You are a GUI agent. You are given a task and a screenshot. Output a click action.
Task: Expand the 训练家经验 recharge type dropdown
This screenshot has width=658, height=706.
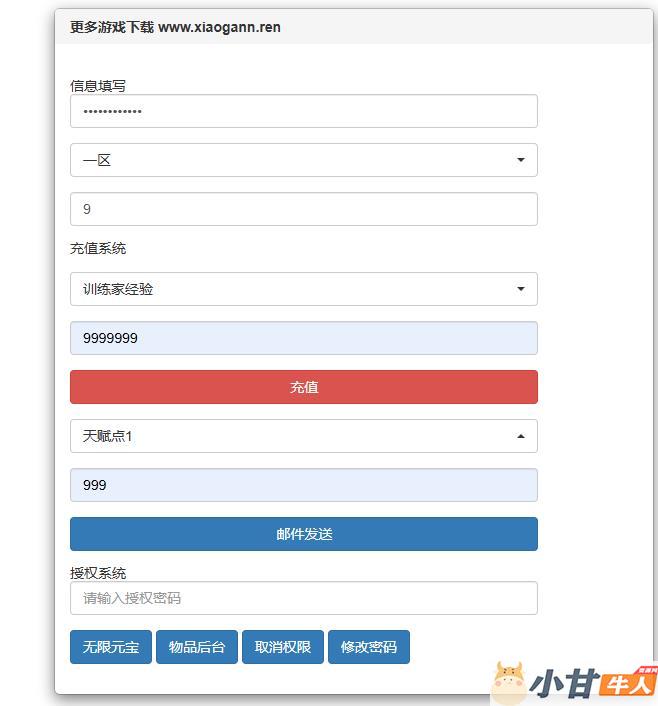(303, 289)
